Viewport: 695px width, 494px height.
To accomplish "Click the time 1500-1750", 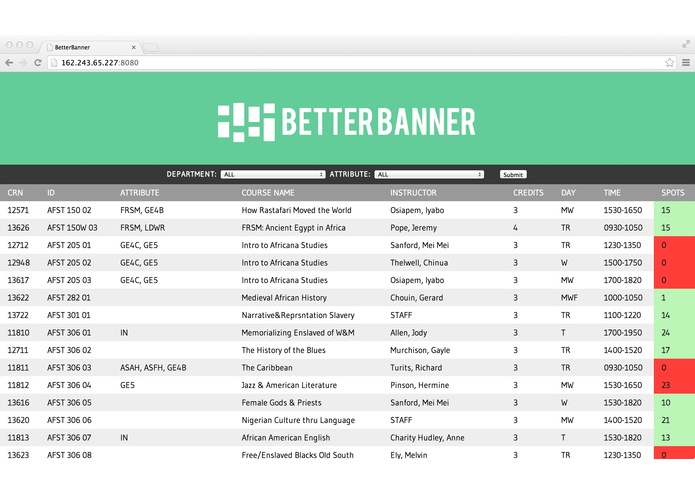I will [622, 263].
